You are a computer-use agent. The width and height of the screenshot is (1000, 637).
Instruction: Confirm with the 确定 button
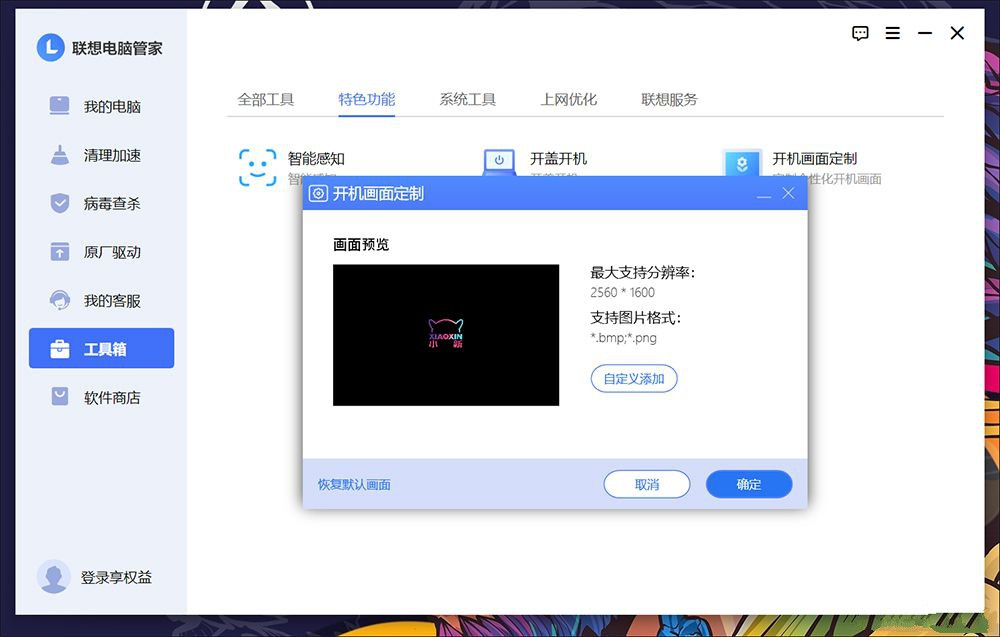(x=749, y=485)
